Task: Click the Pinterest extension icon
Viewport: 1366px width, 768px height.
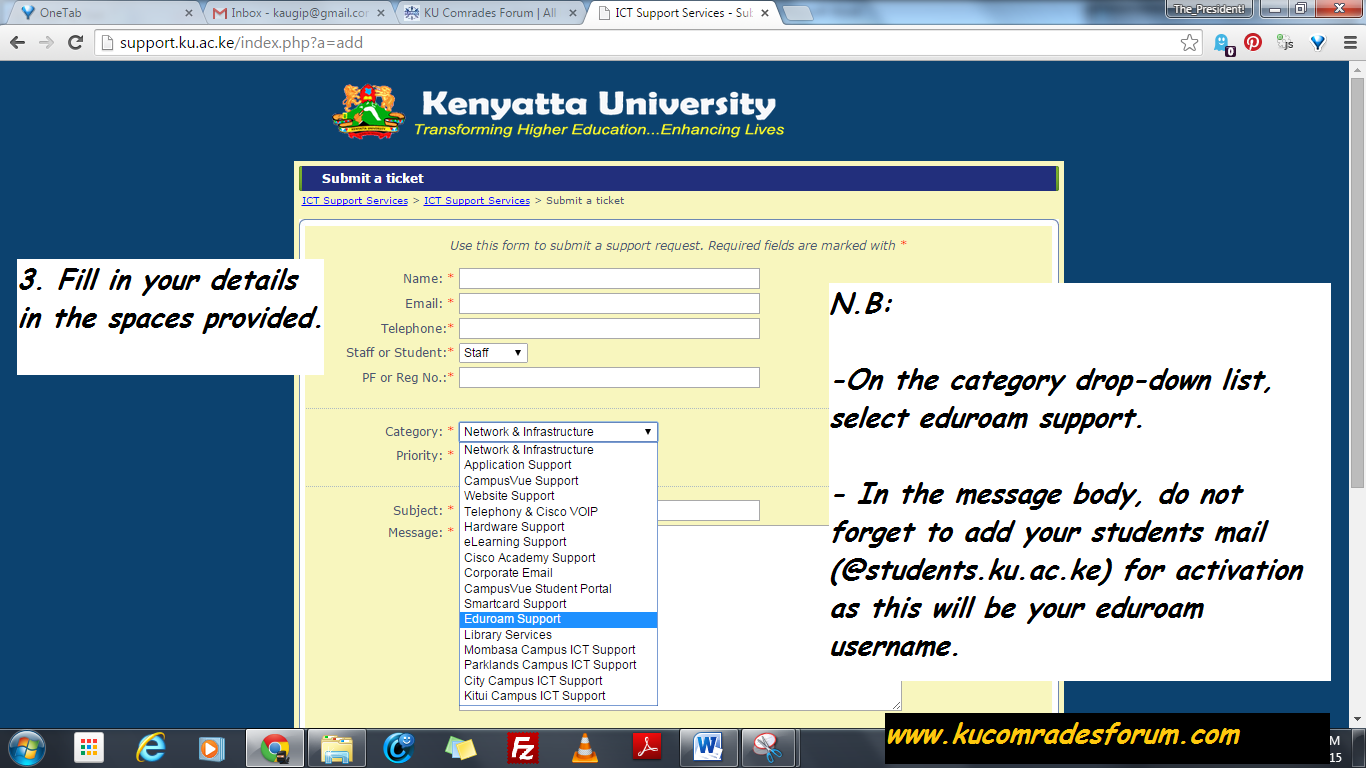Action: [x=1253, y=42]
